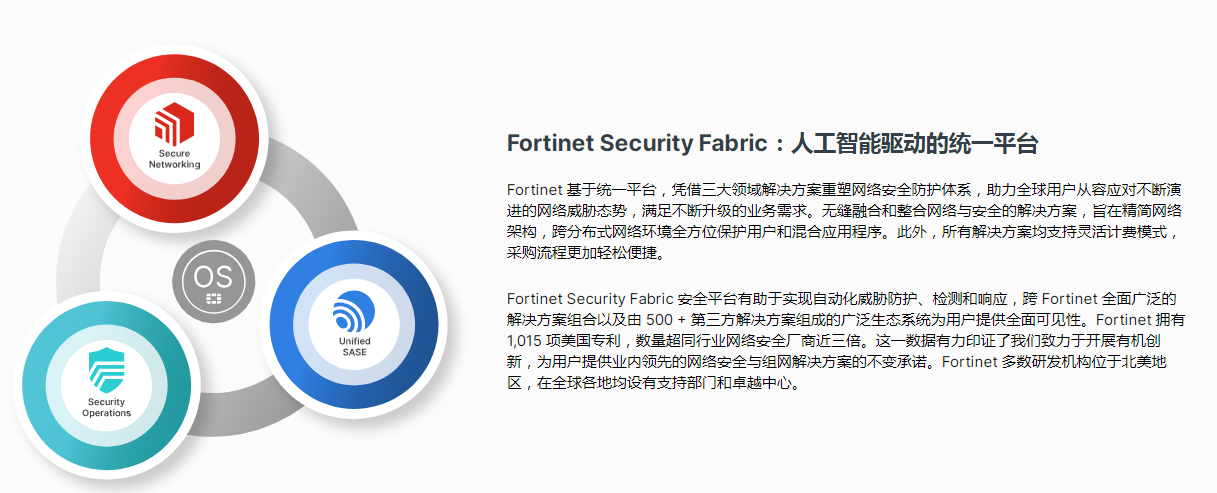Click the teal Security Operations shield icon

click(x=106, y=369)
